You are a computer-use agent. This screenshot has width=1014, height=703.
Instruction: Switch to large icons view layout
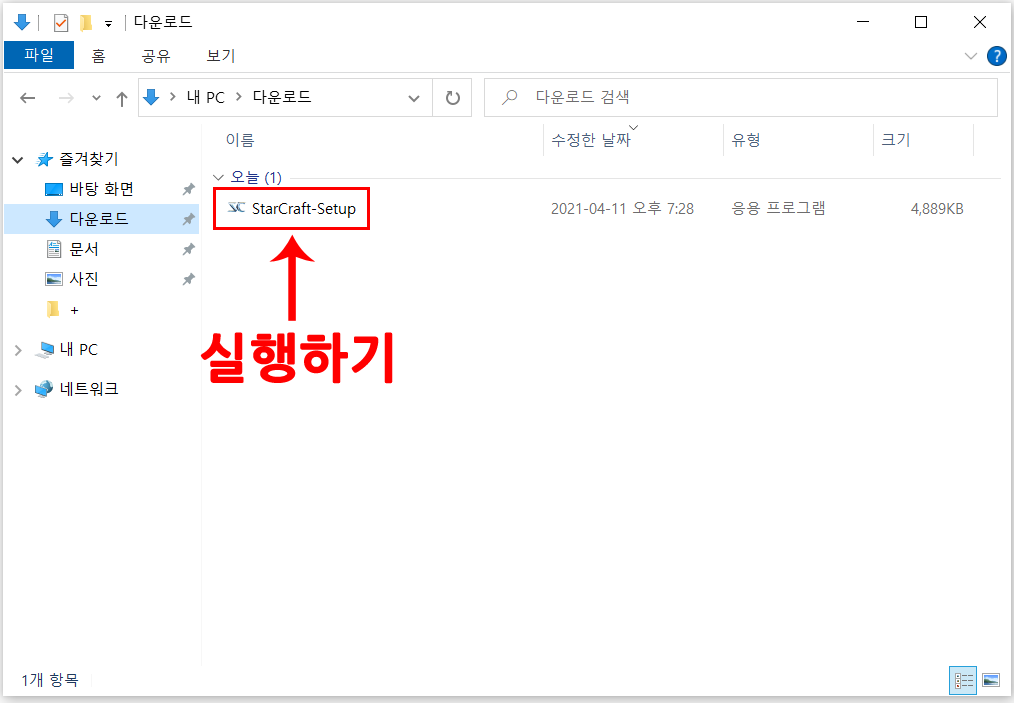coord(991,680)
